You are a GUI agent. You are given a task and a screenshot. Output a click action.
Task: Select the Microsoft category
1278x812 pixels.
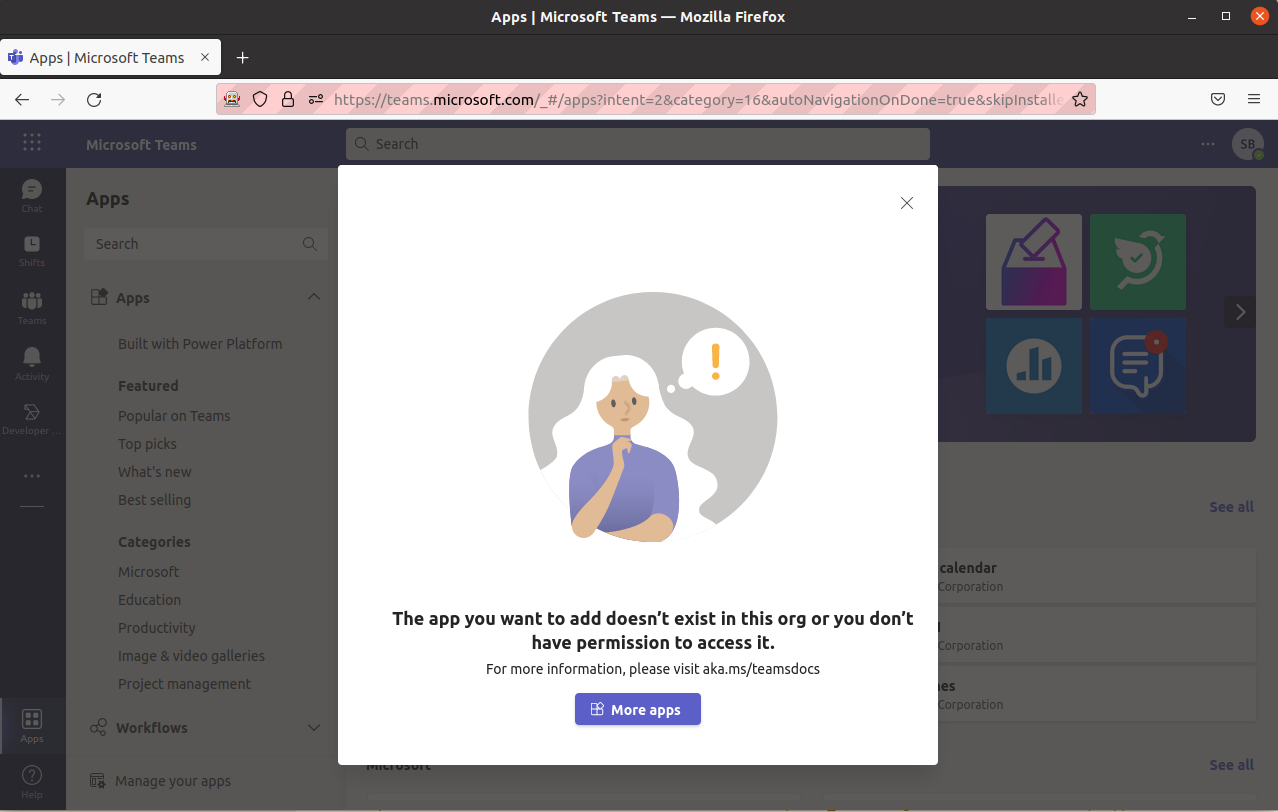[148, 572]
